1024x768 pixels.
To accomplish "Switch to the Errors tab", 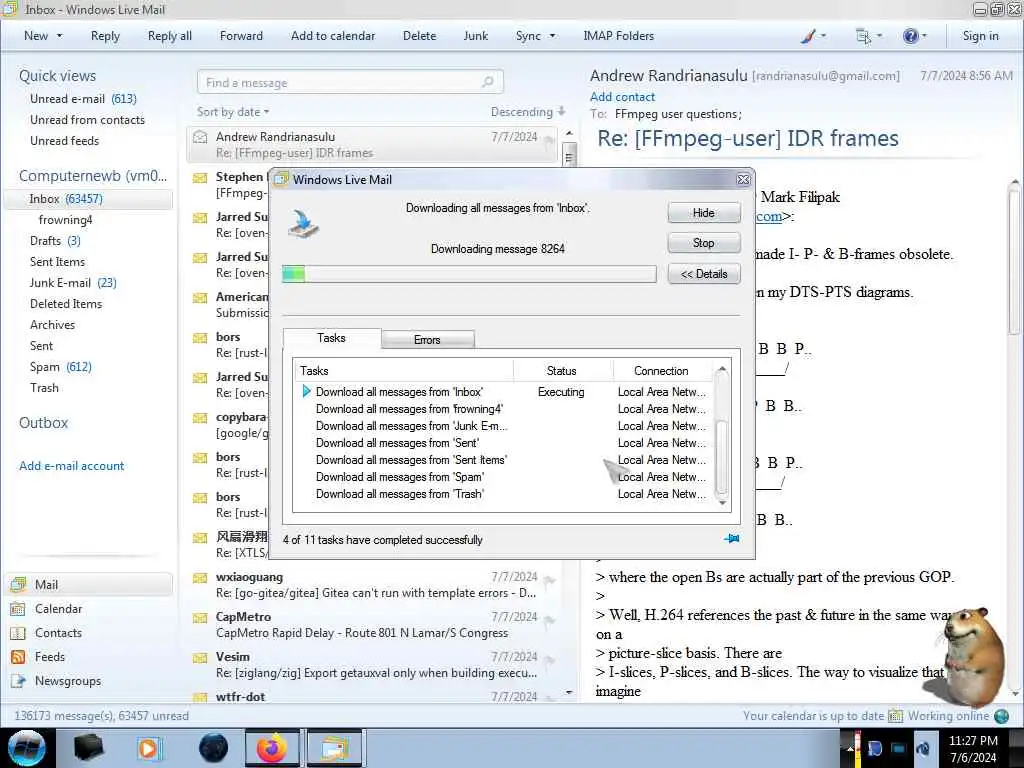I will coord(428,340).
